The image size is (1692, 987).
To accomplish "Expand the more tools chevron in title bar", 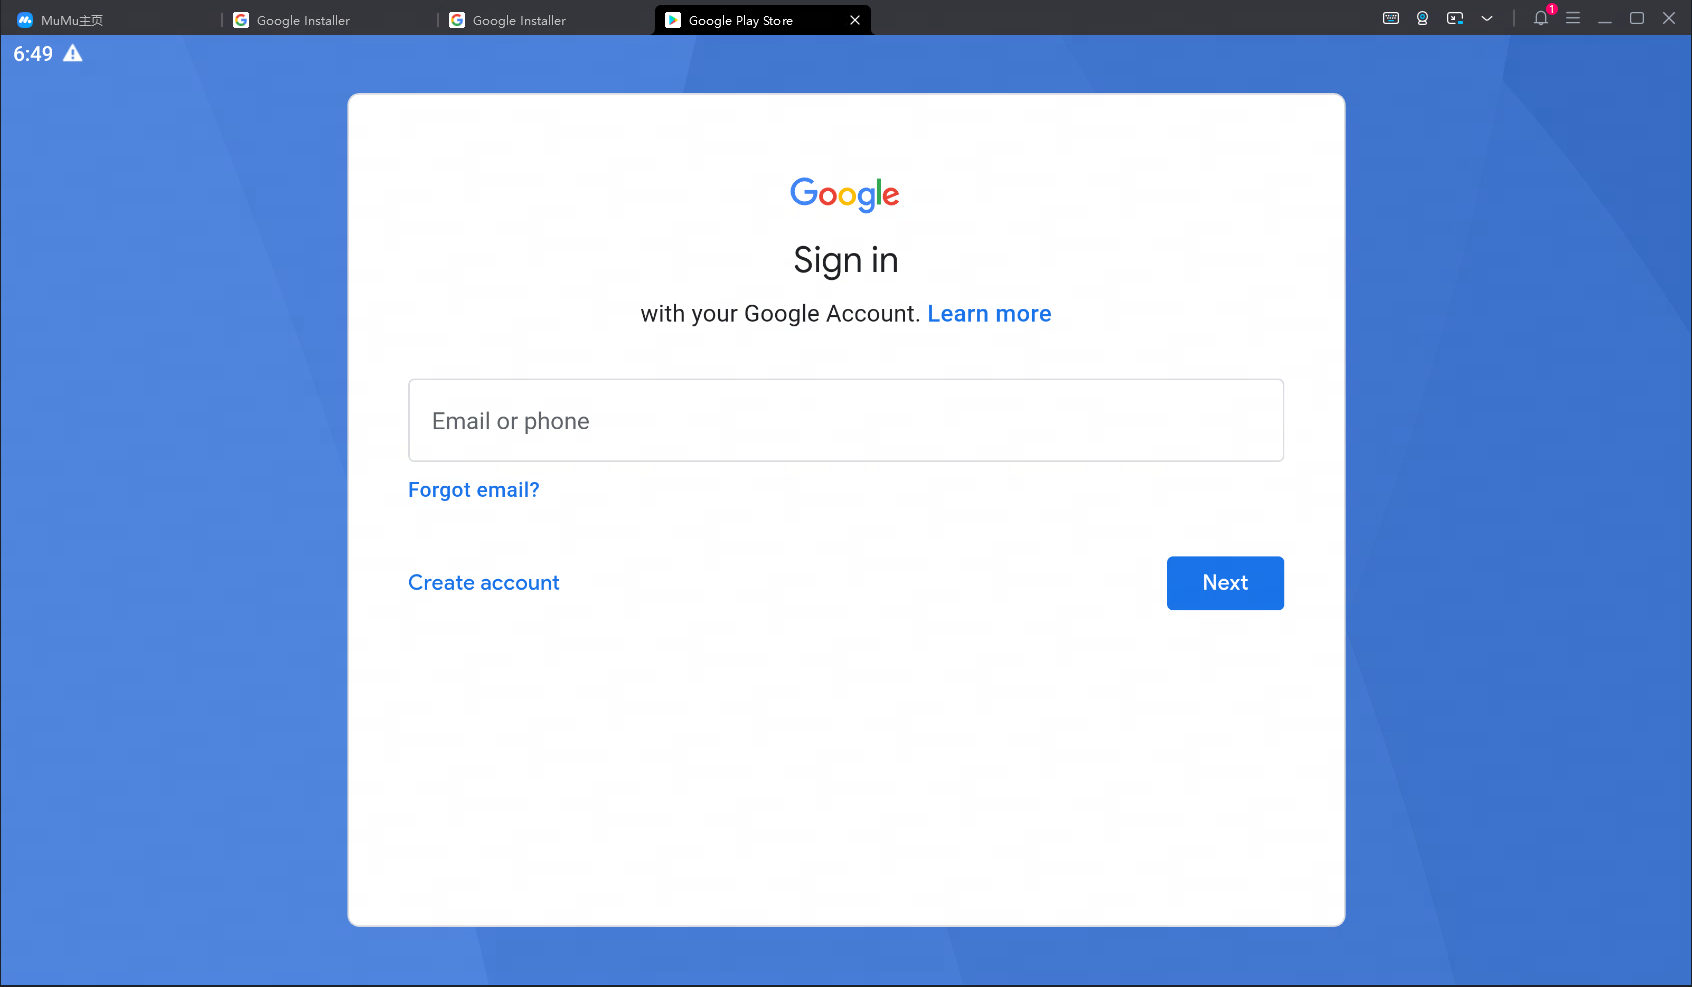I will pos(1487,18).
